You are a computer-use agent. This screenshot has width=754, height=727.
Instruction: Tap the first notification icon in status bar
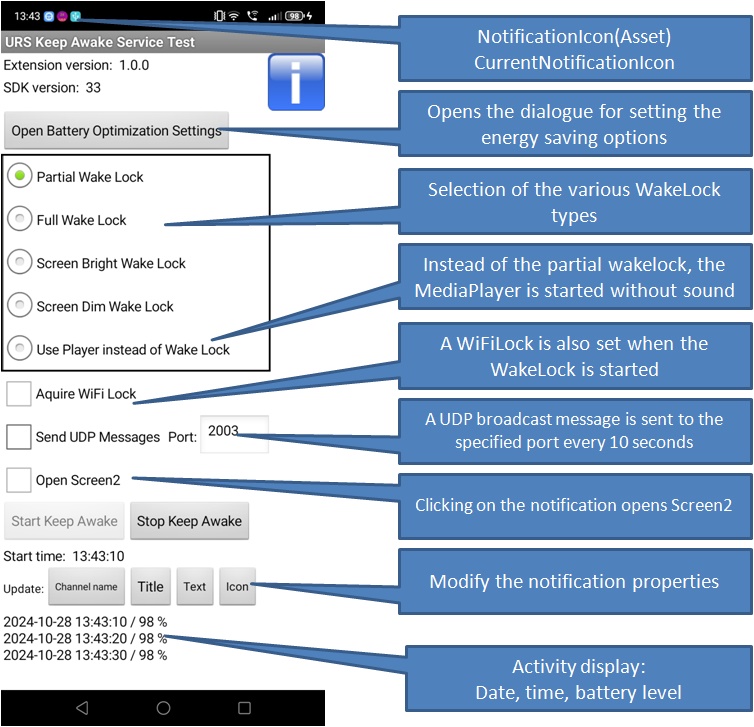49,16
